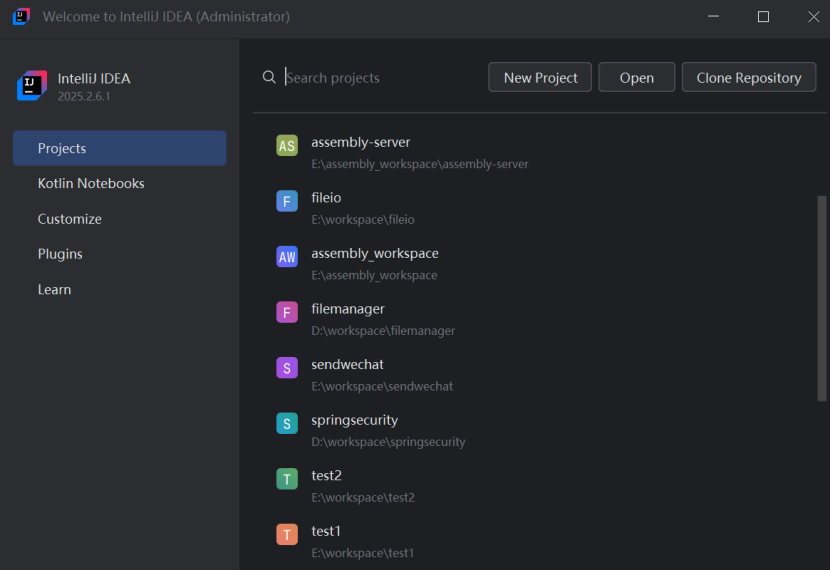Screen dimensions: 830x570
Task: Click the Open button
Action: 637,77
